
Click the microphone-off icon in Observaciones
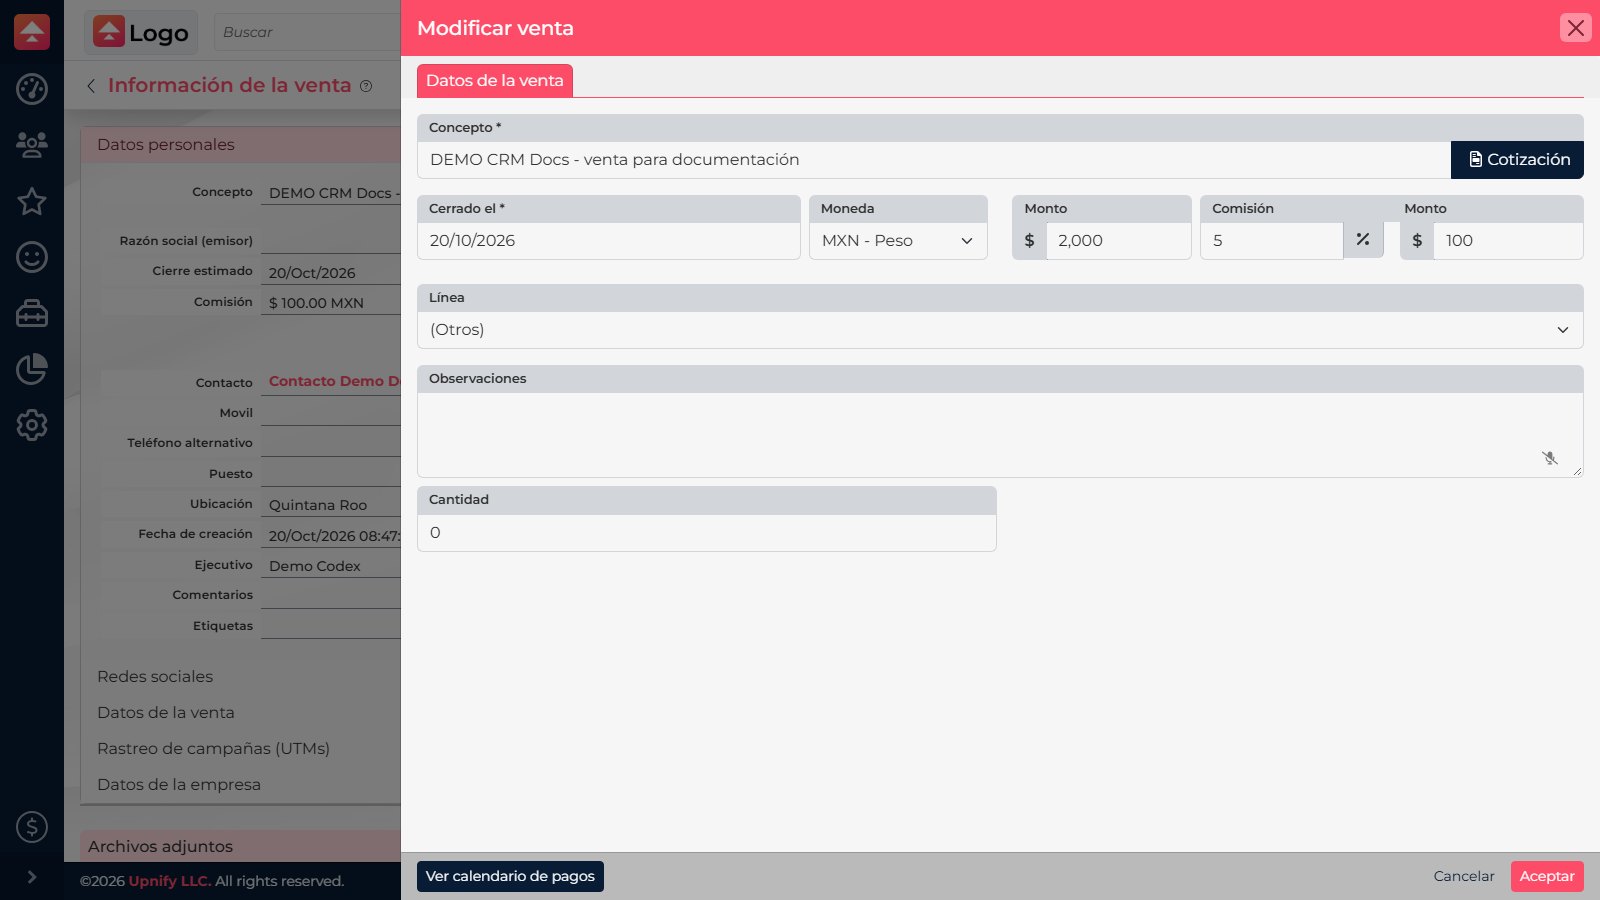[x=1550, y=458]
